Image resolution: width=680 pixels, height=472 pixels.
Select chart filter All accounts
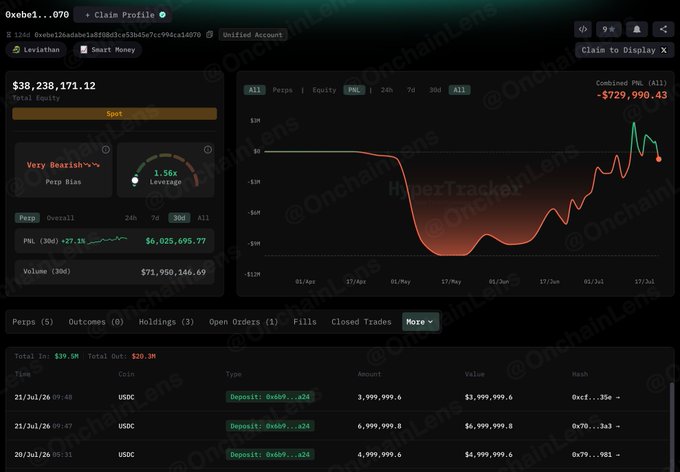[255, 90]
